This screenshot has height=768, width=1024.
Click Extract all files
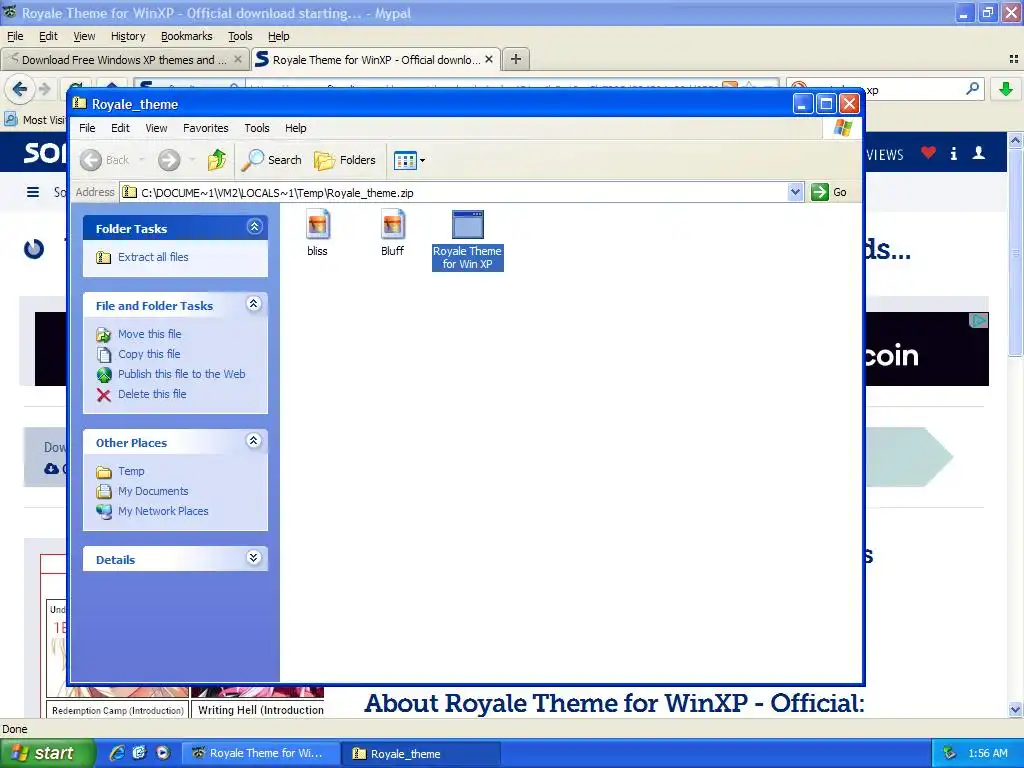coord(153,257)
